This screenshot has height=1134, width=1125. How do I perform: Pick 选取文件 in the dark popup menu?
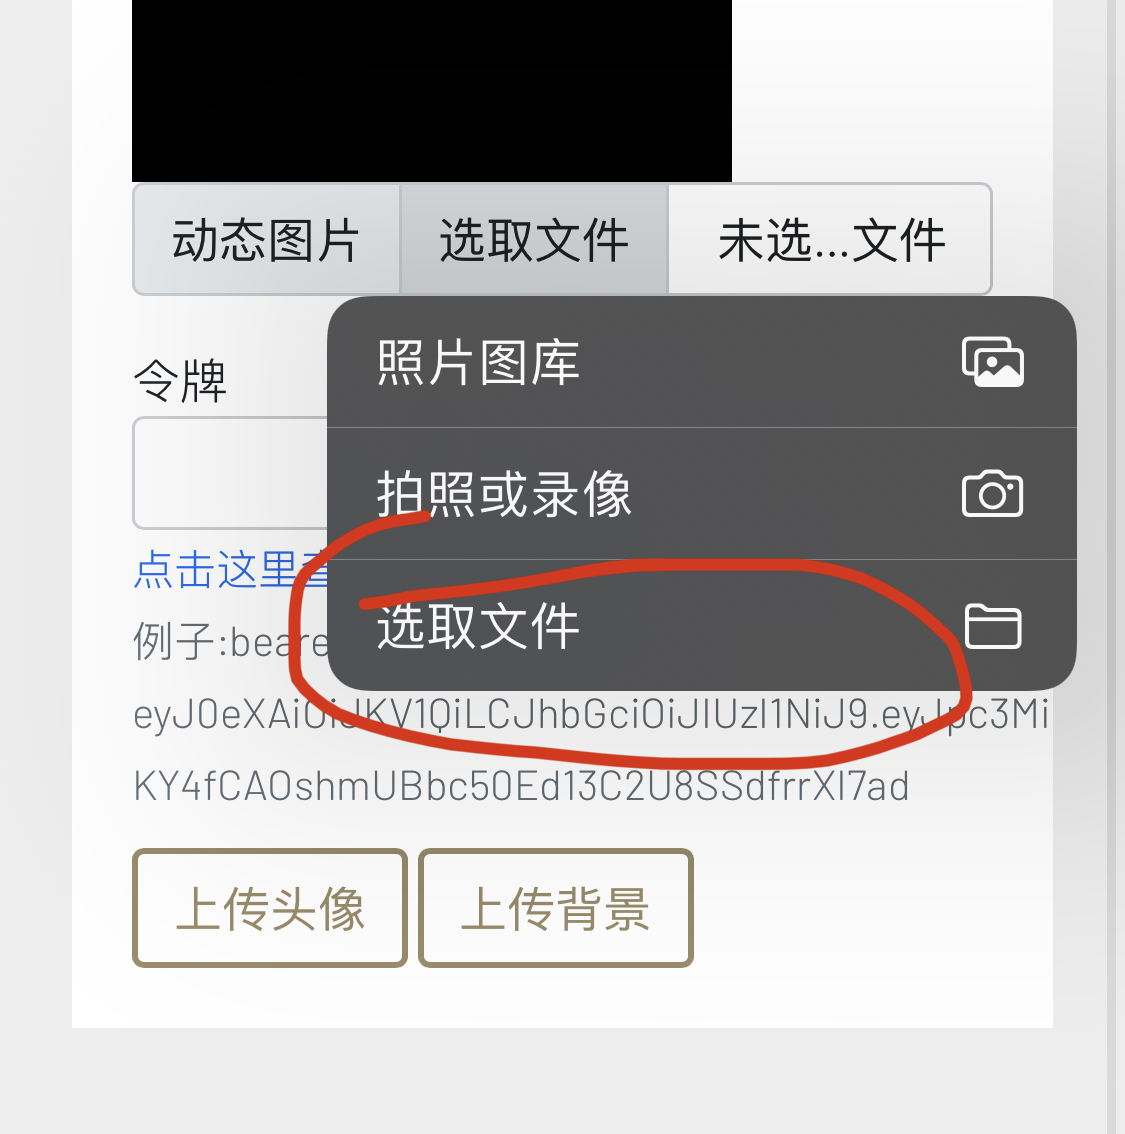pos(701,626)
